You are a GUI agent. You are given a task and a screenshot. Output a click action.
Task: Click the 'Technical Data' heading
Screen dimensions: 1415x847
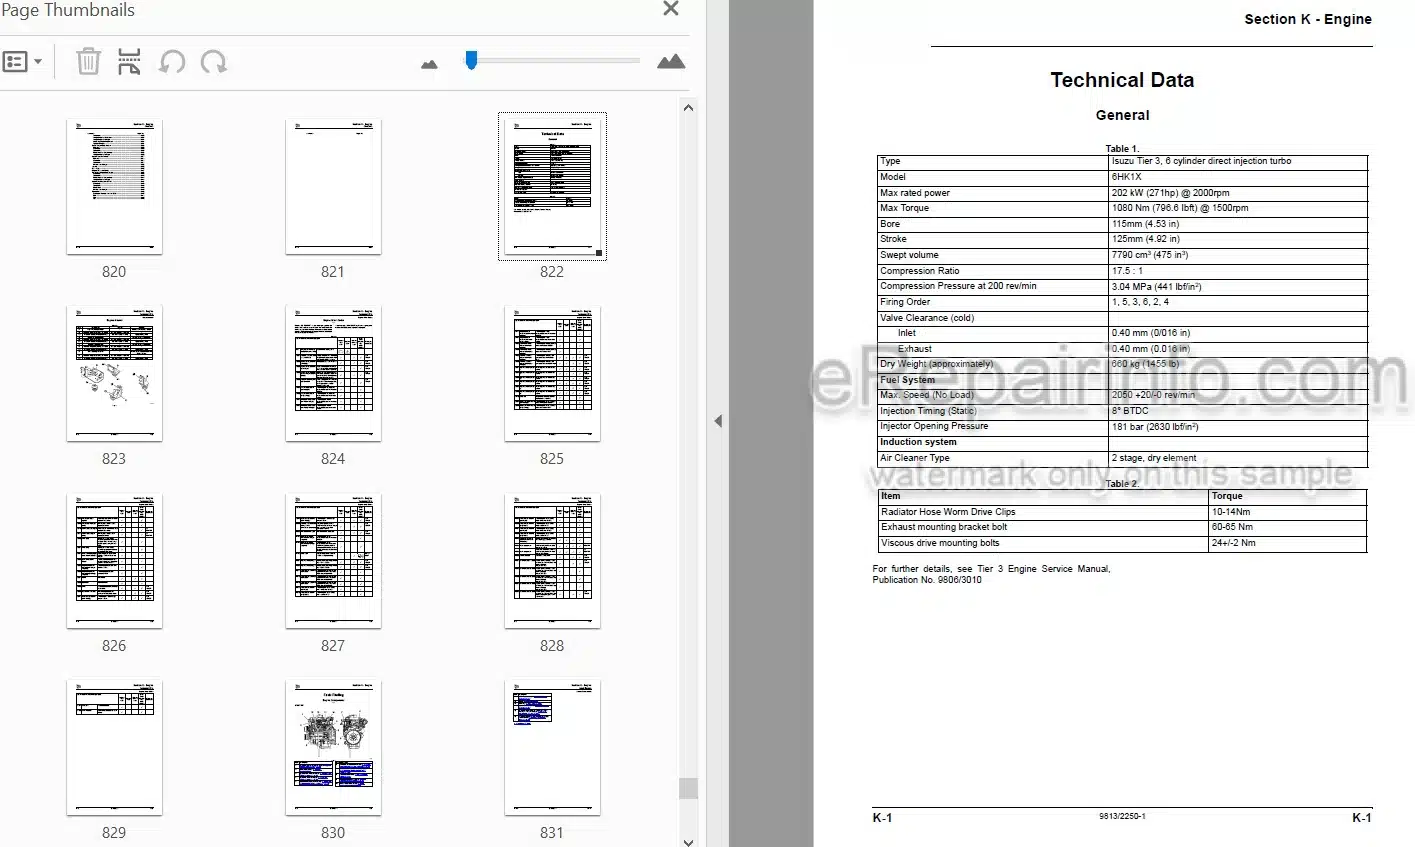point(1122,80)
